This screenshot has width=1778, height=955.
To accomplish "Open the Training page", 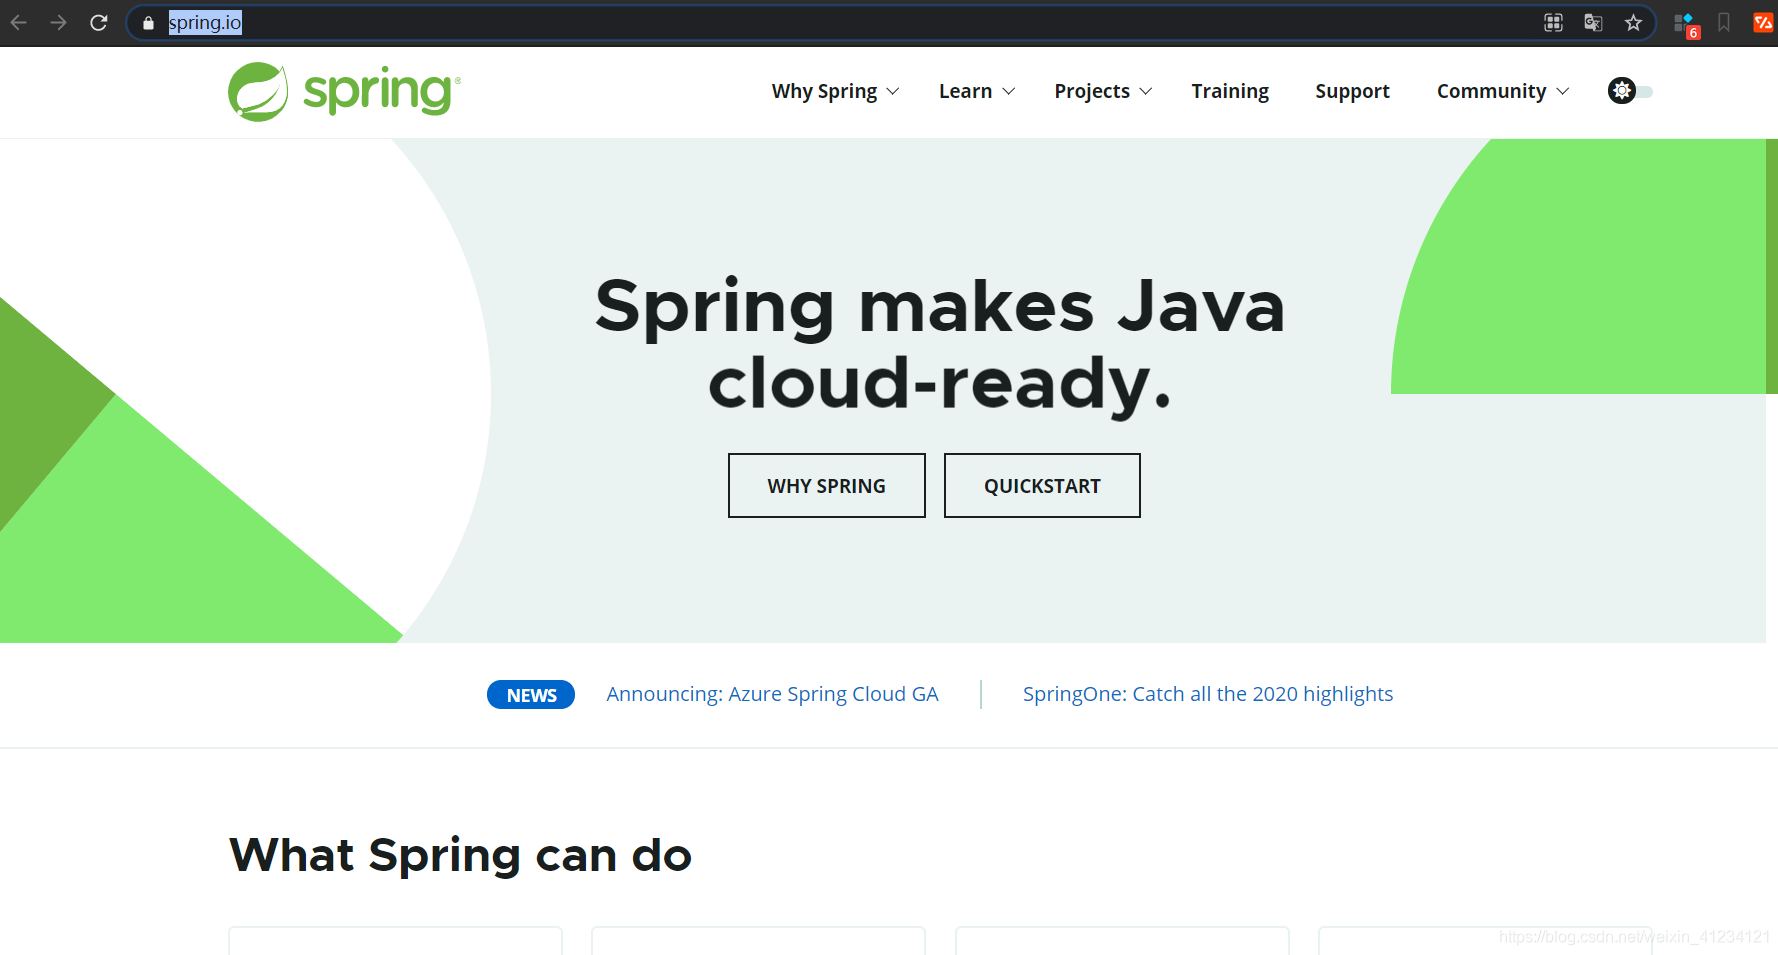I will (1230, 91).
